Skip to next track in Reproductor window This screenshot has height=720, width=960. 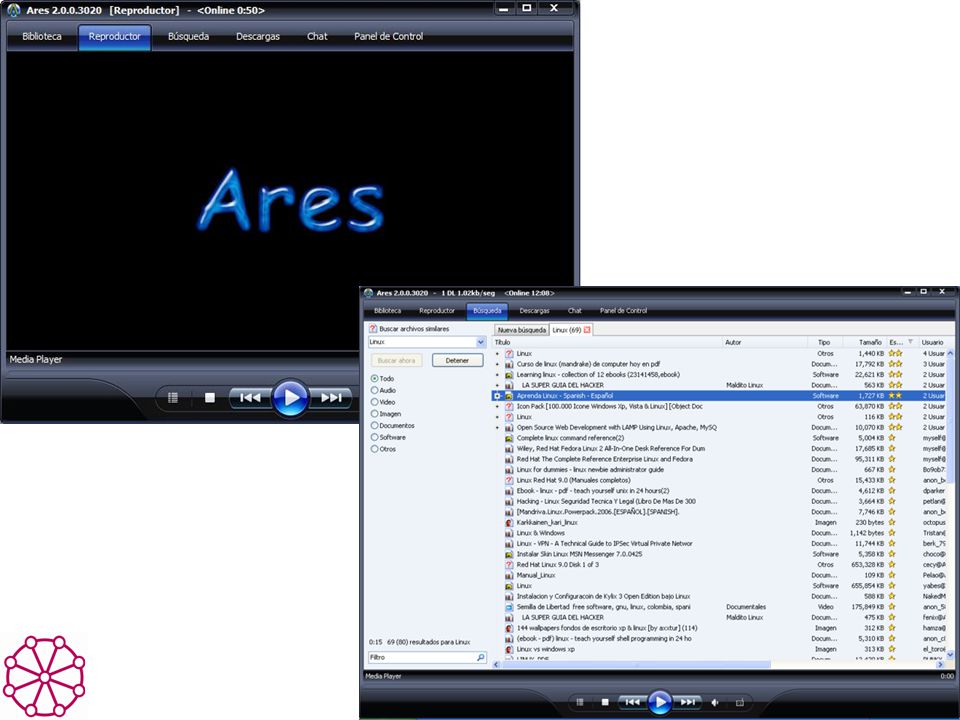331,398
